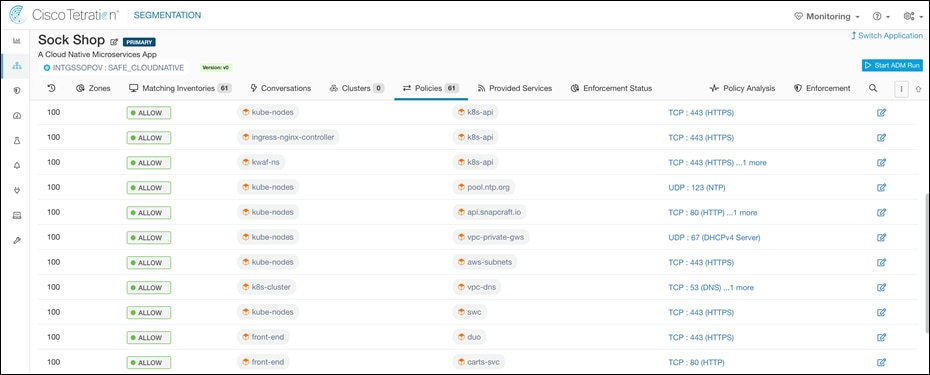Open the Policy Analysis tab

(742, 88)
